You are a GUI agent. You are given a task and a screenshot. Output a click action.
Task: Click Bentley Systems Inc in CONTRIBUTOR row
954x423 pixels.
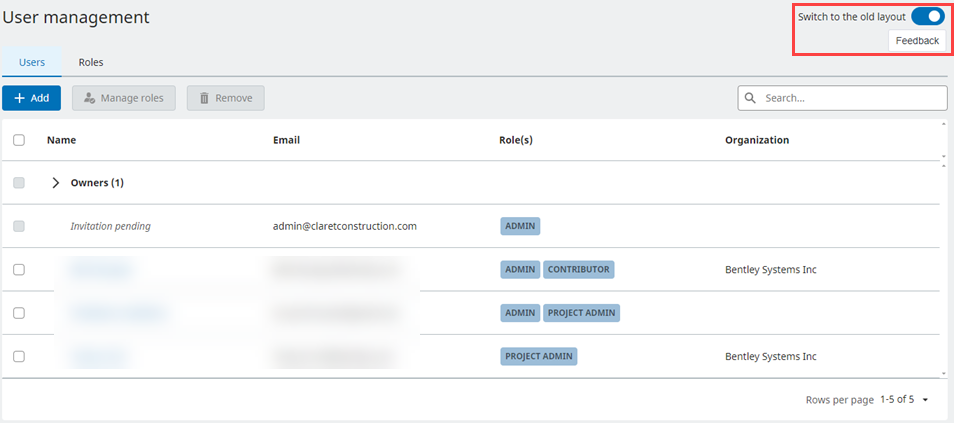coord(771,270)
